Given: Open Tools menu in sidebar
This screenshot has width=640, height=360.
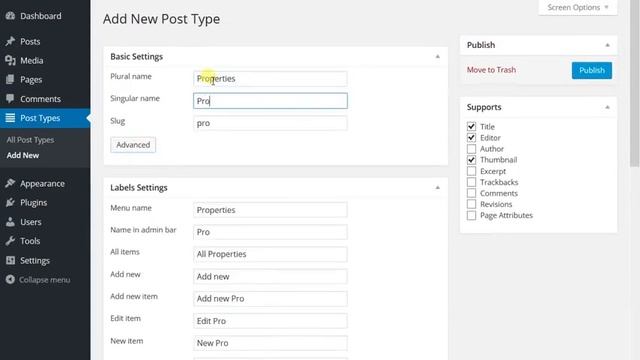Looking at the screenshot, I should pyautogui.click(x=30, y=241).
